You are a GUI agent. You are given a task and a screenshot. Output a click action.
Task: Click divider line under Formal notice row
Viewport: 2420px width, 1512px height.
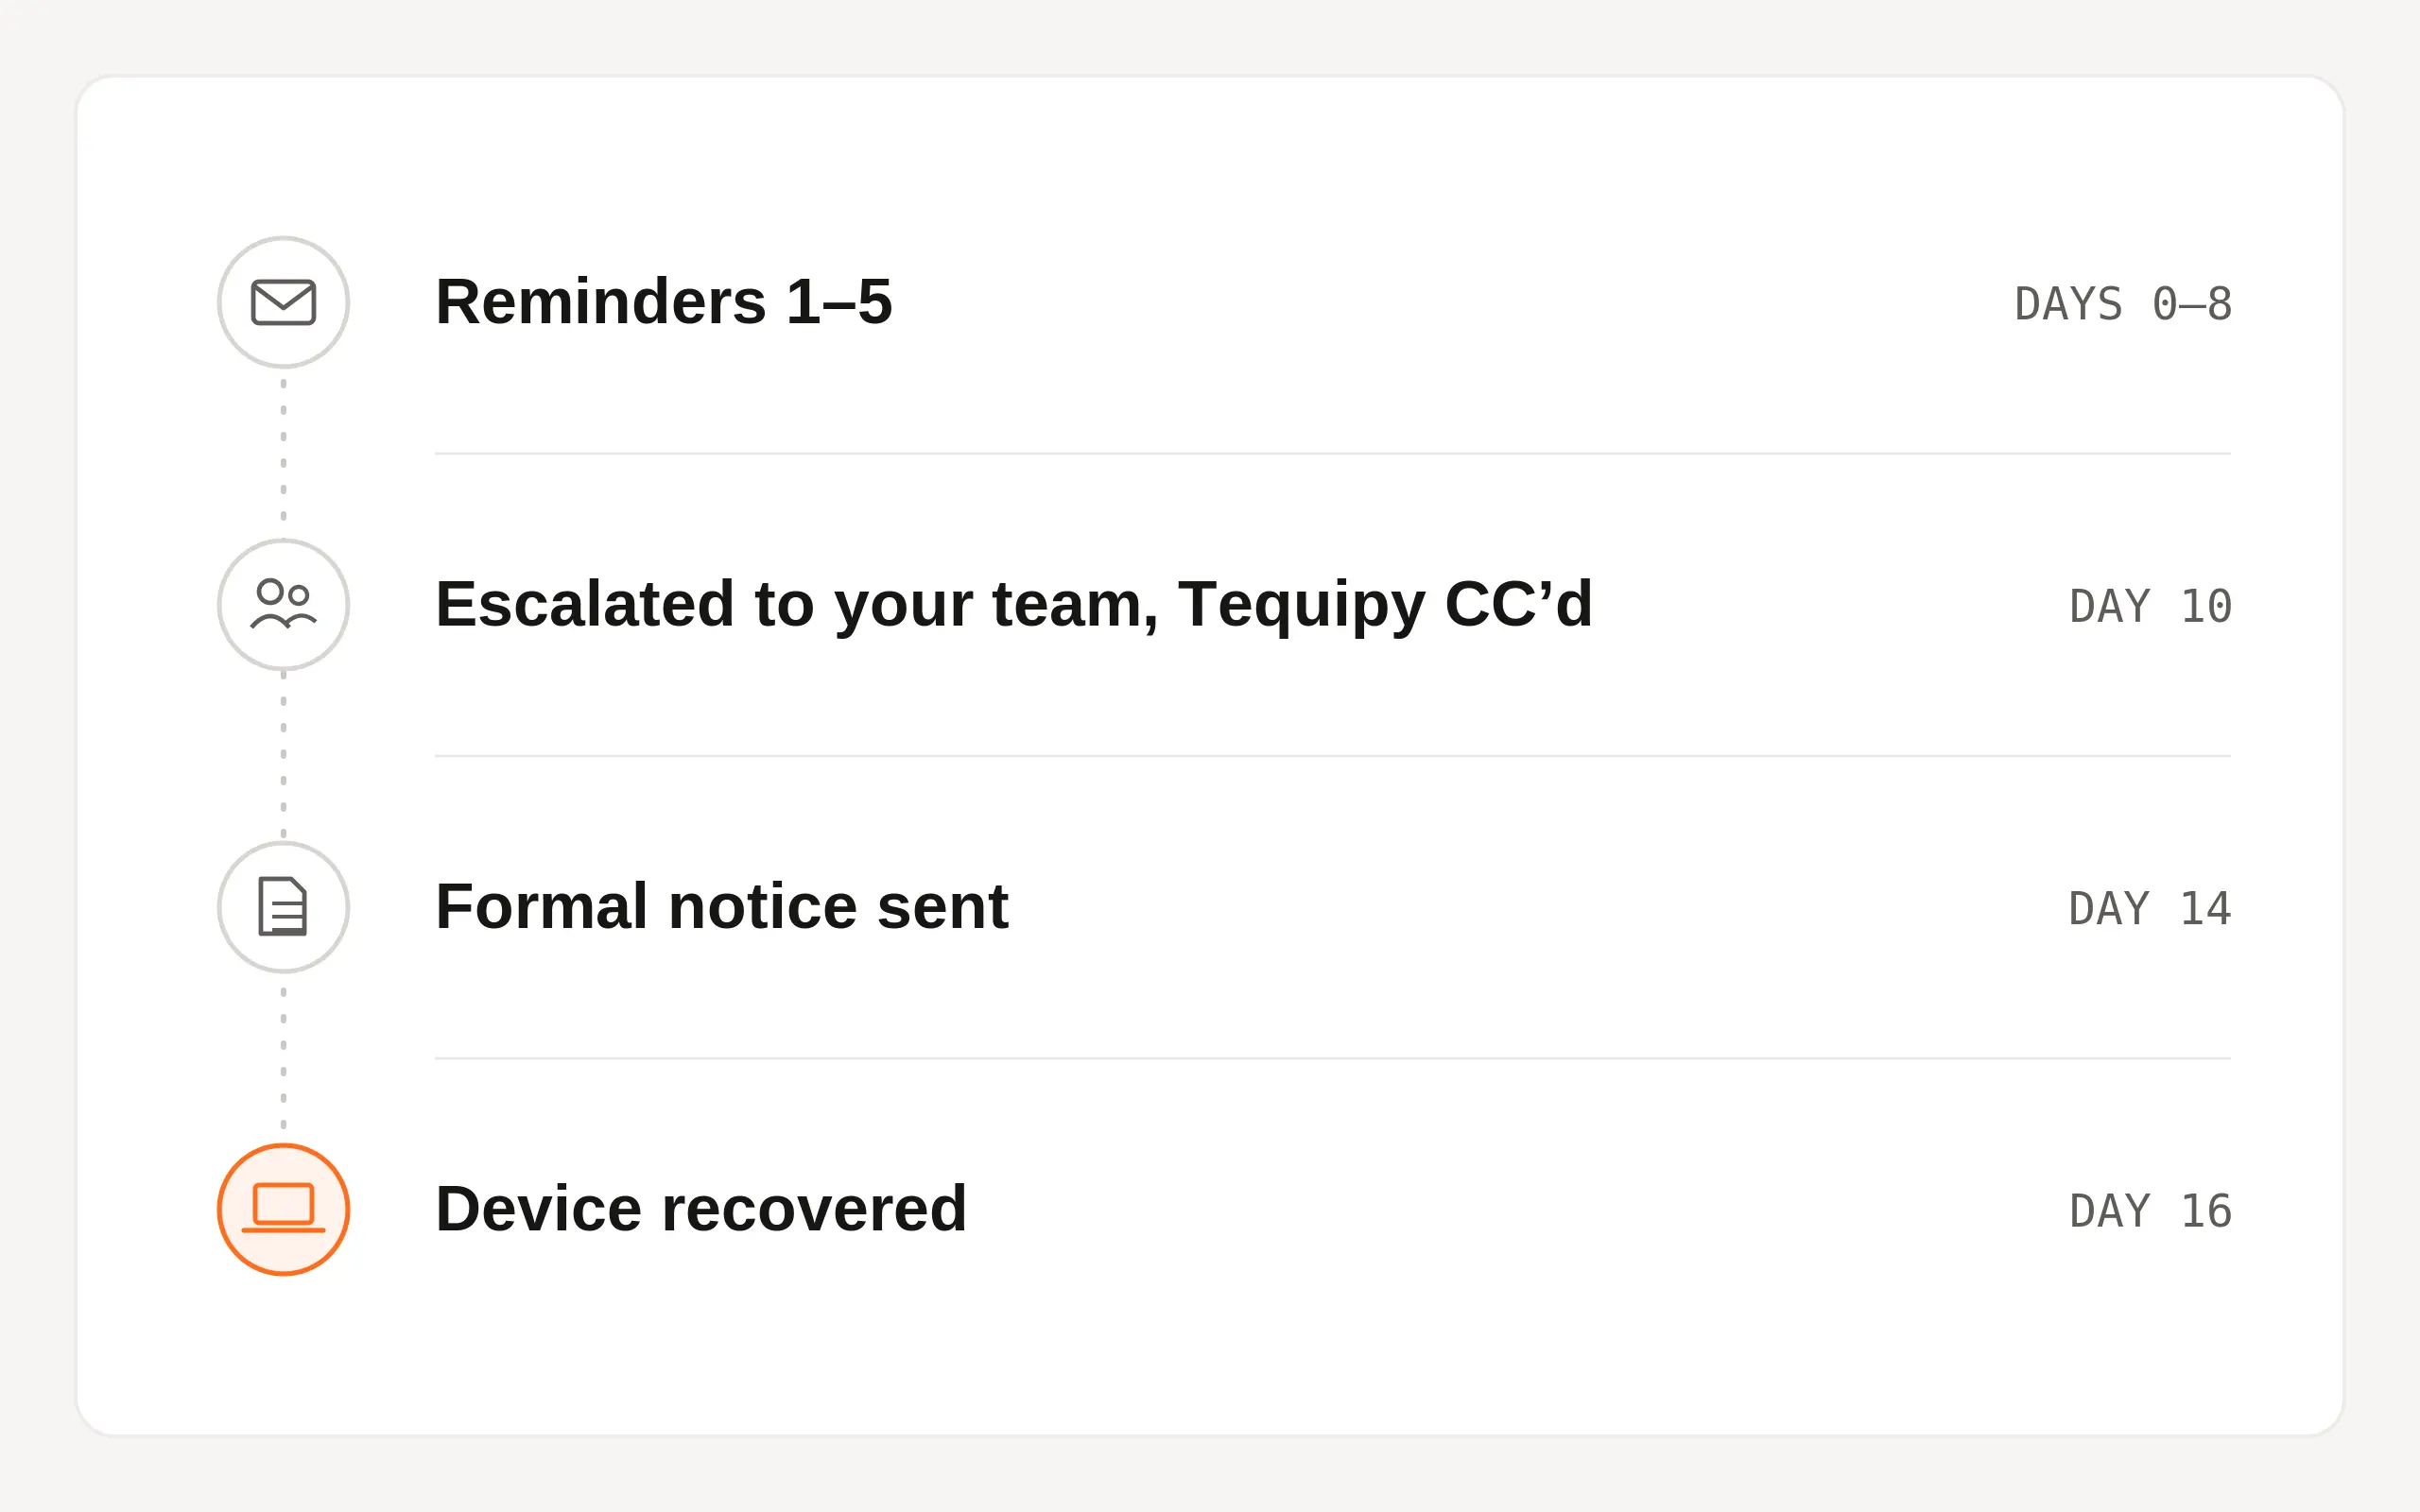tap(1332, 1058)
